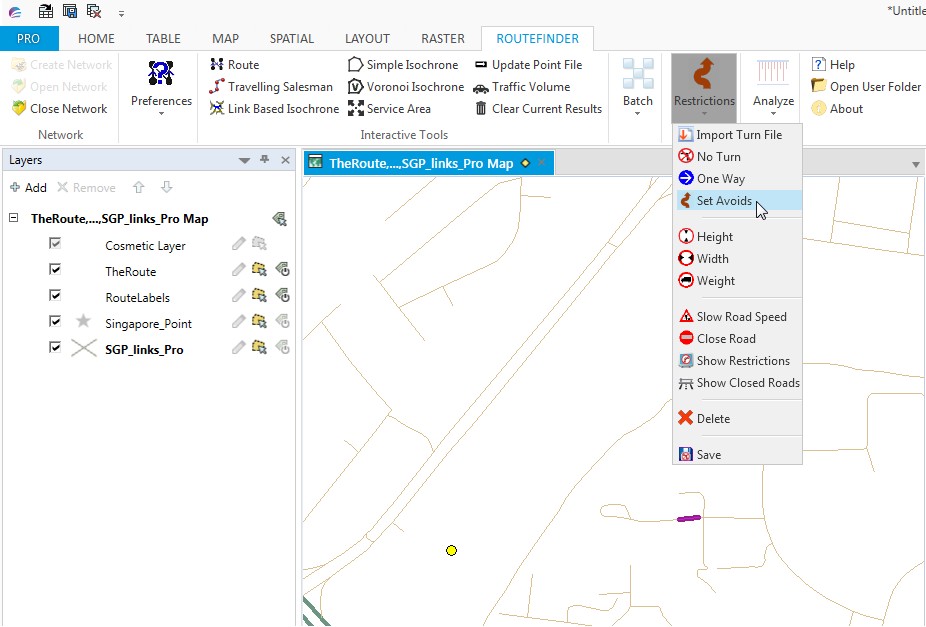Expand the Preferences dropdown
Image resolution: width=926 pixels, height=627 pixels.
click(x=161, y=112)
